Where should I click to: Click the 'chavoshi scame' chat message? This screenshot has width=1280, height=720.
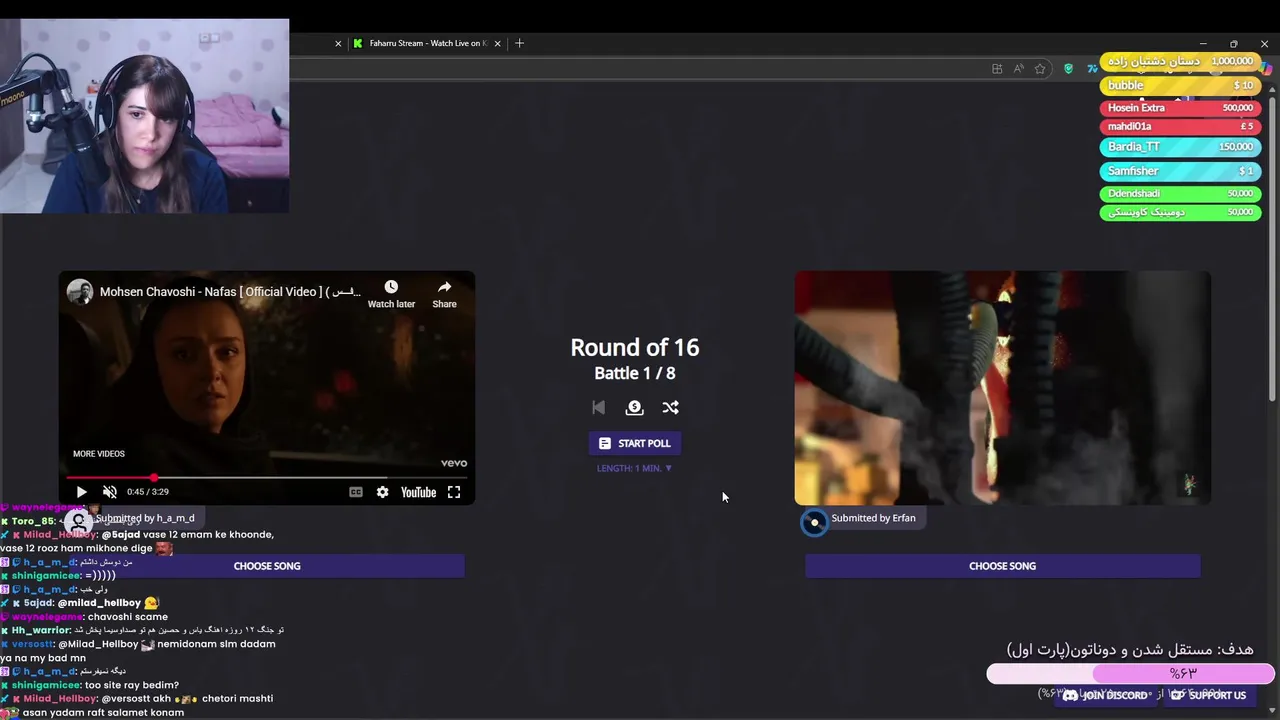pos(128,617)
